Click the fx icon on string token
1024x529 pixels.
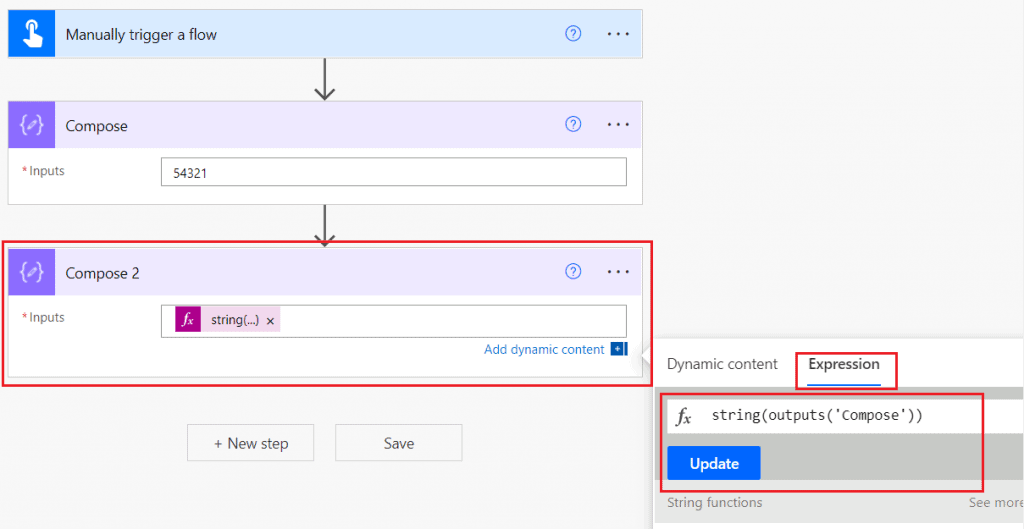coord(188,320)
